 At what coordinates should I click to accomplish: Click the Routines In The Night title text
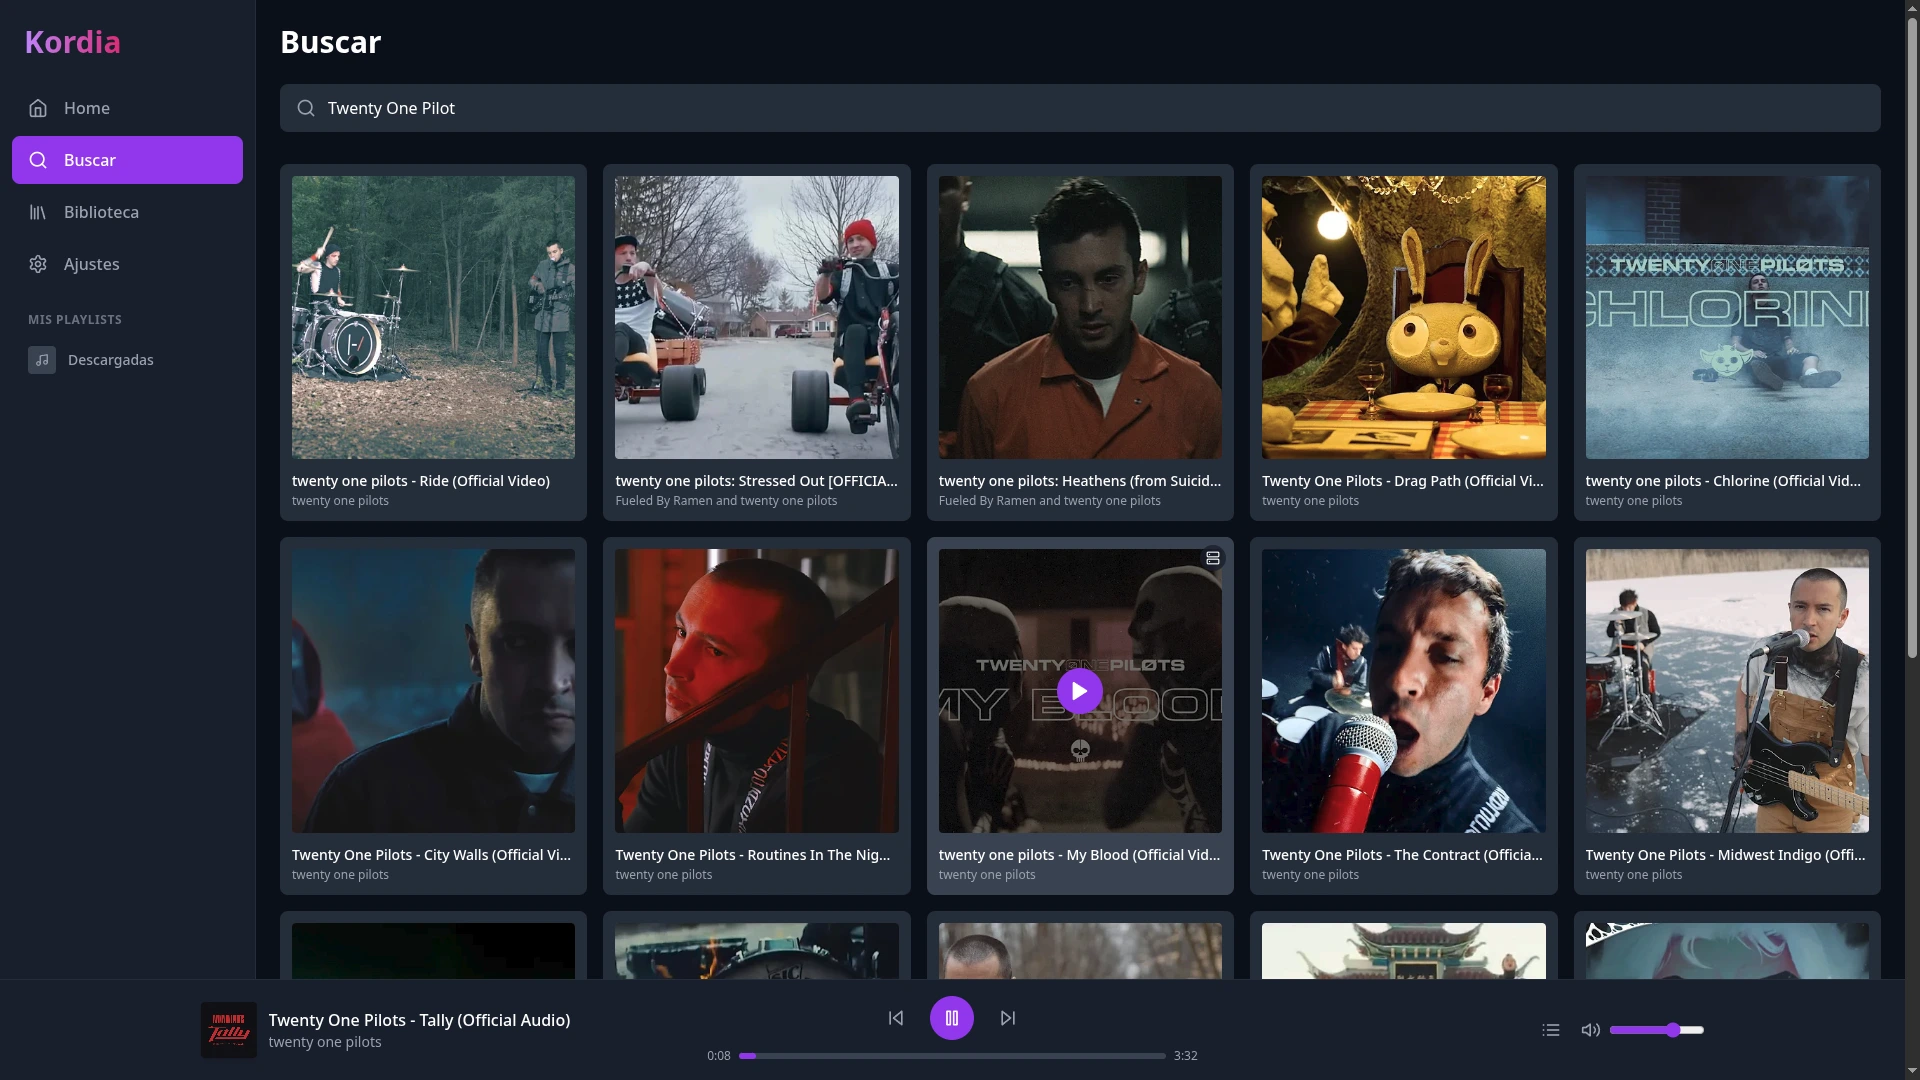[x=752, y=855]
